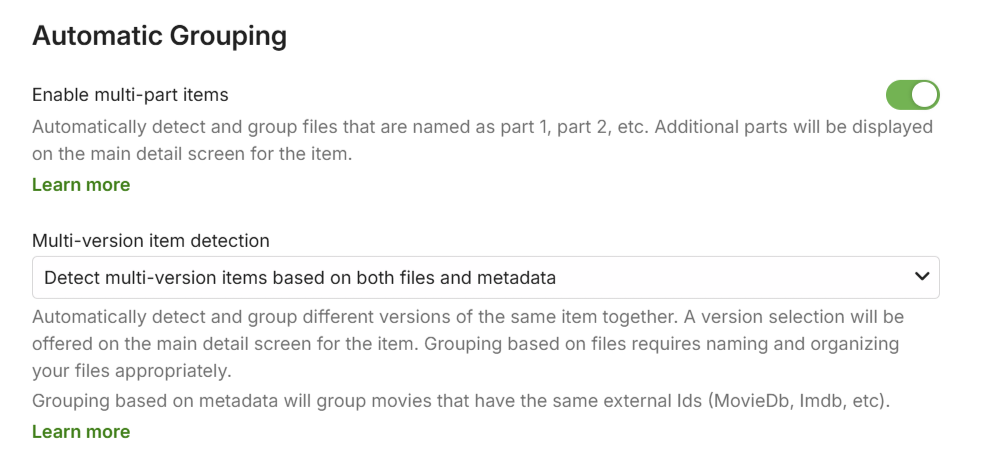Screen dimensions: 984x466
Task: Click the "Multi-version item detection" label
Action: point(151,240)
